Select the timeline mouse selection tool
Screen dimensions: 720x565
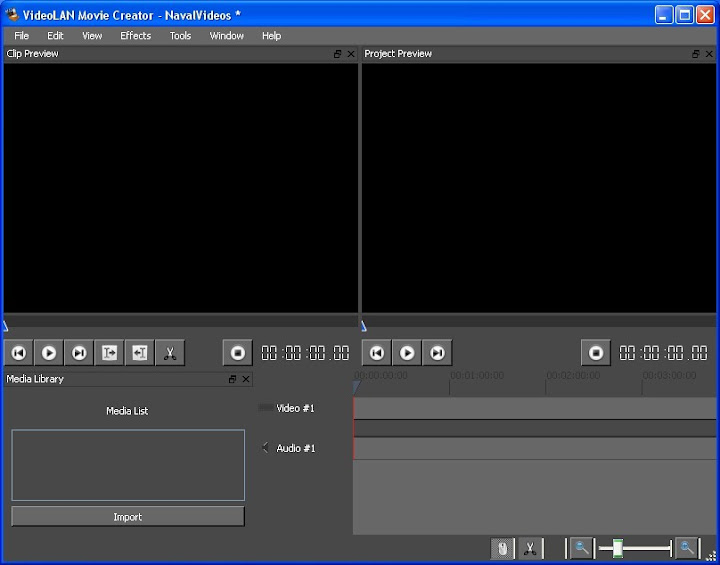coord(502,548)
